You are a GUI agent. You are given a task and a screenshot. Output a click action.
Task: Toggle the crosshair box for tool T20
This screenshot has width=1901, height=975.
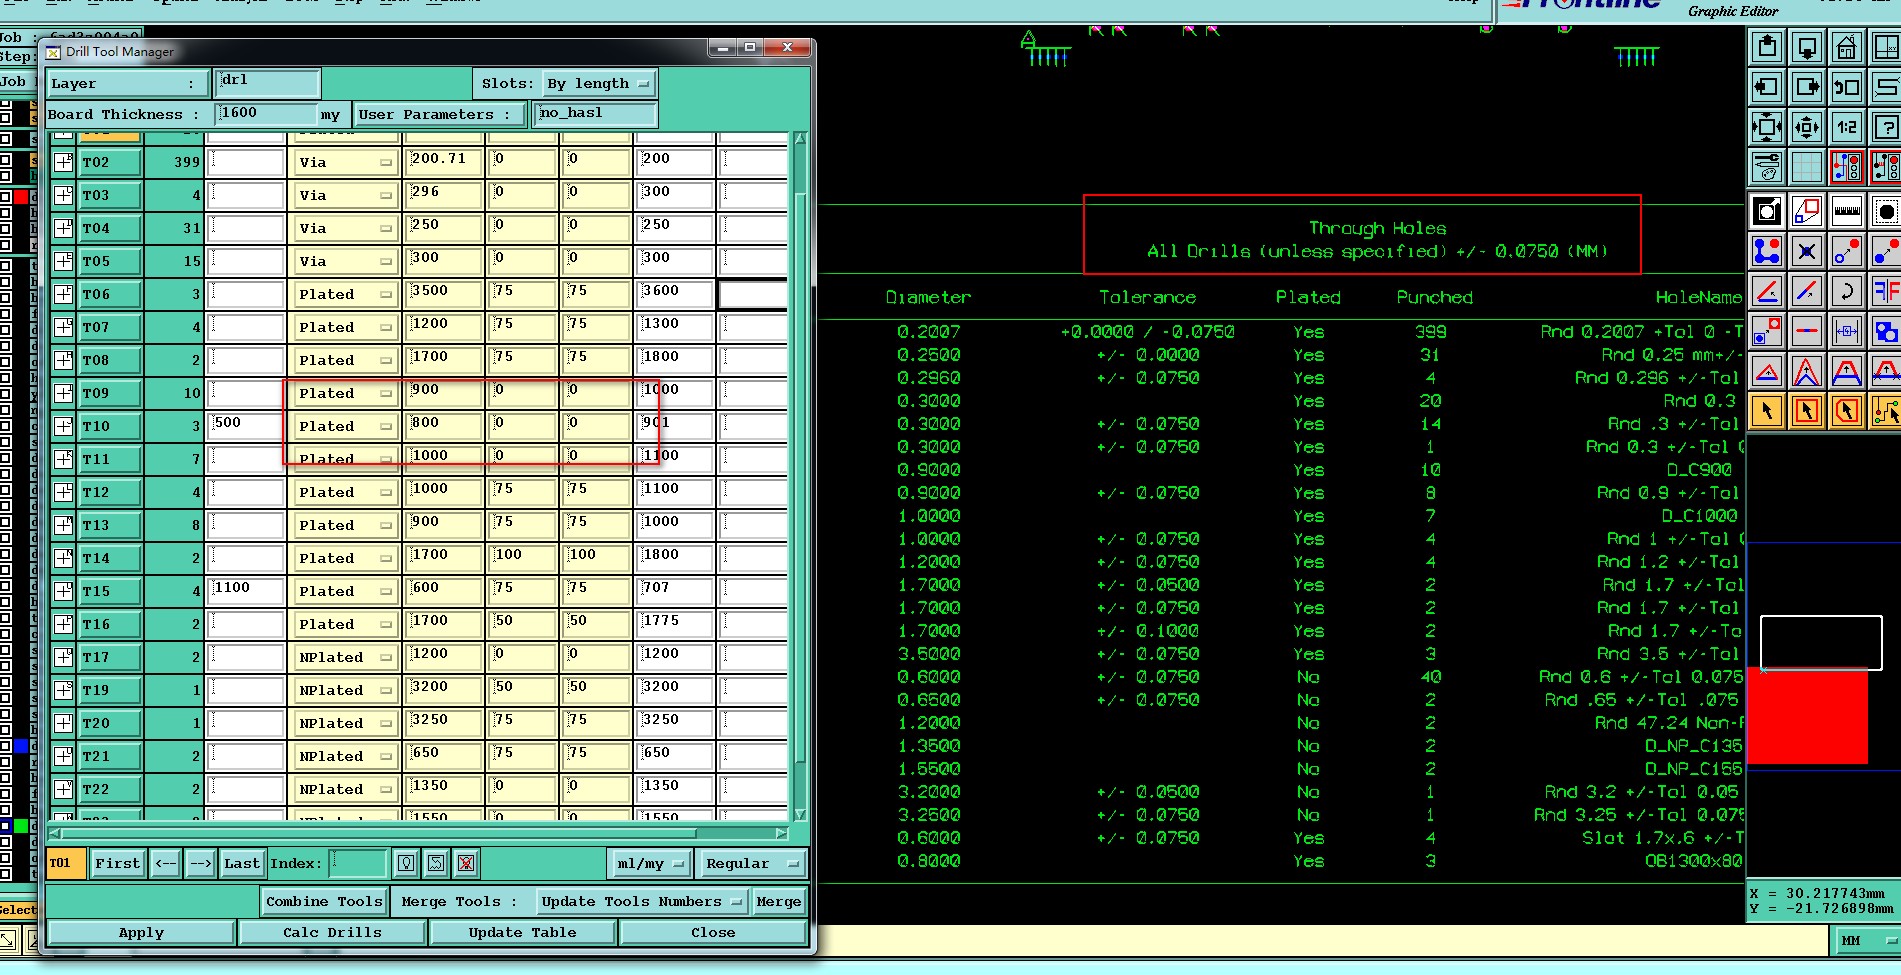tap(63, 723)
